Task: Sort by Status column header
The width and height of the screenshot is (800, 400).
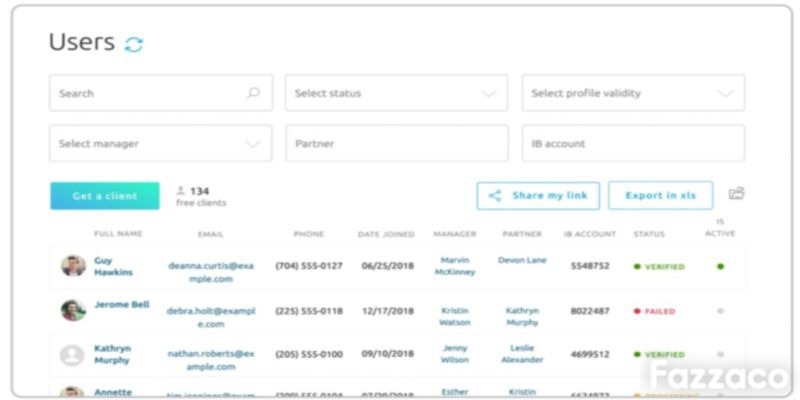Action: 649,234
